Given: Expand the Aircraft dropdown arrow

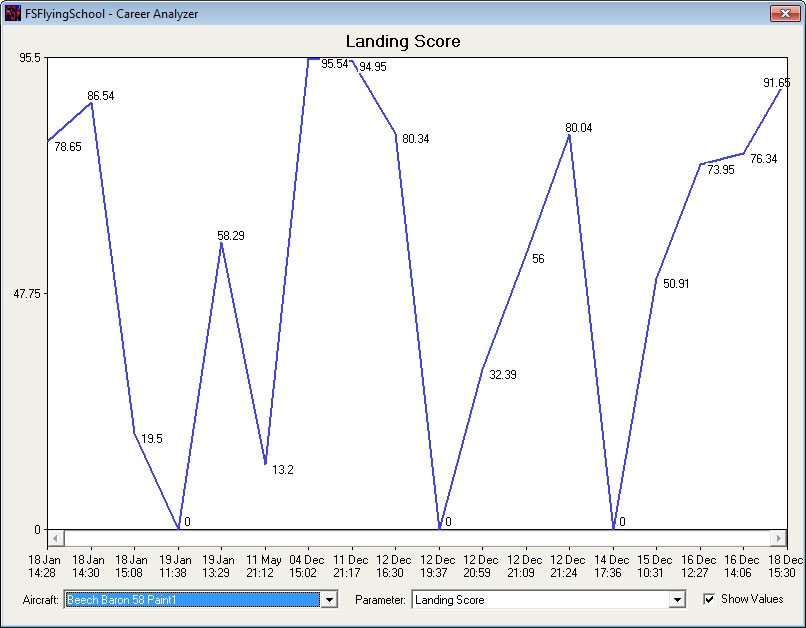Looking at the screenshot, I should (x=329, y=599).
